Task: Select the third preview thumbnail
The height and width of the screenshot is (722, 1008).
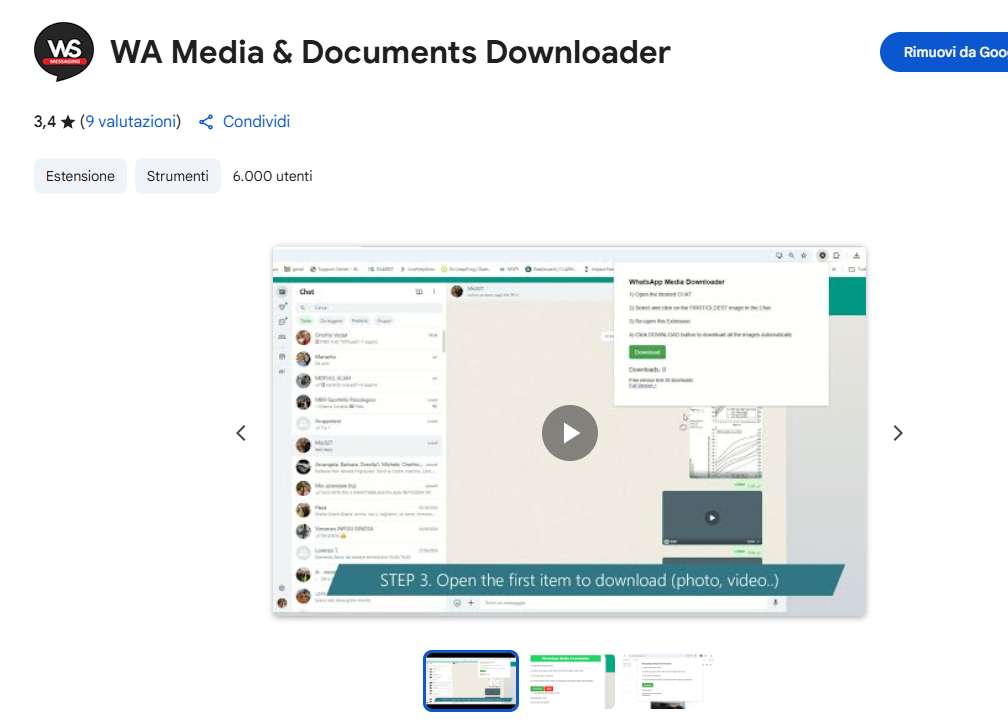Action: 667,681
